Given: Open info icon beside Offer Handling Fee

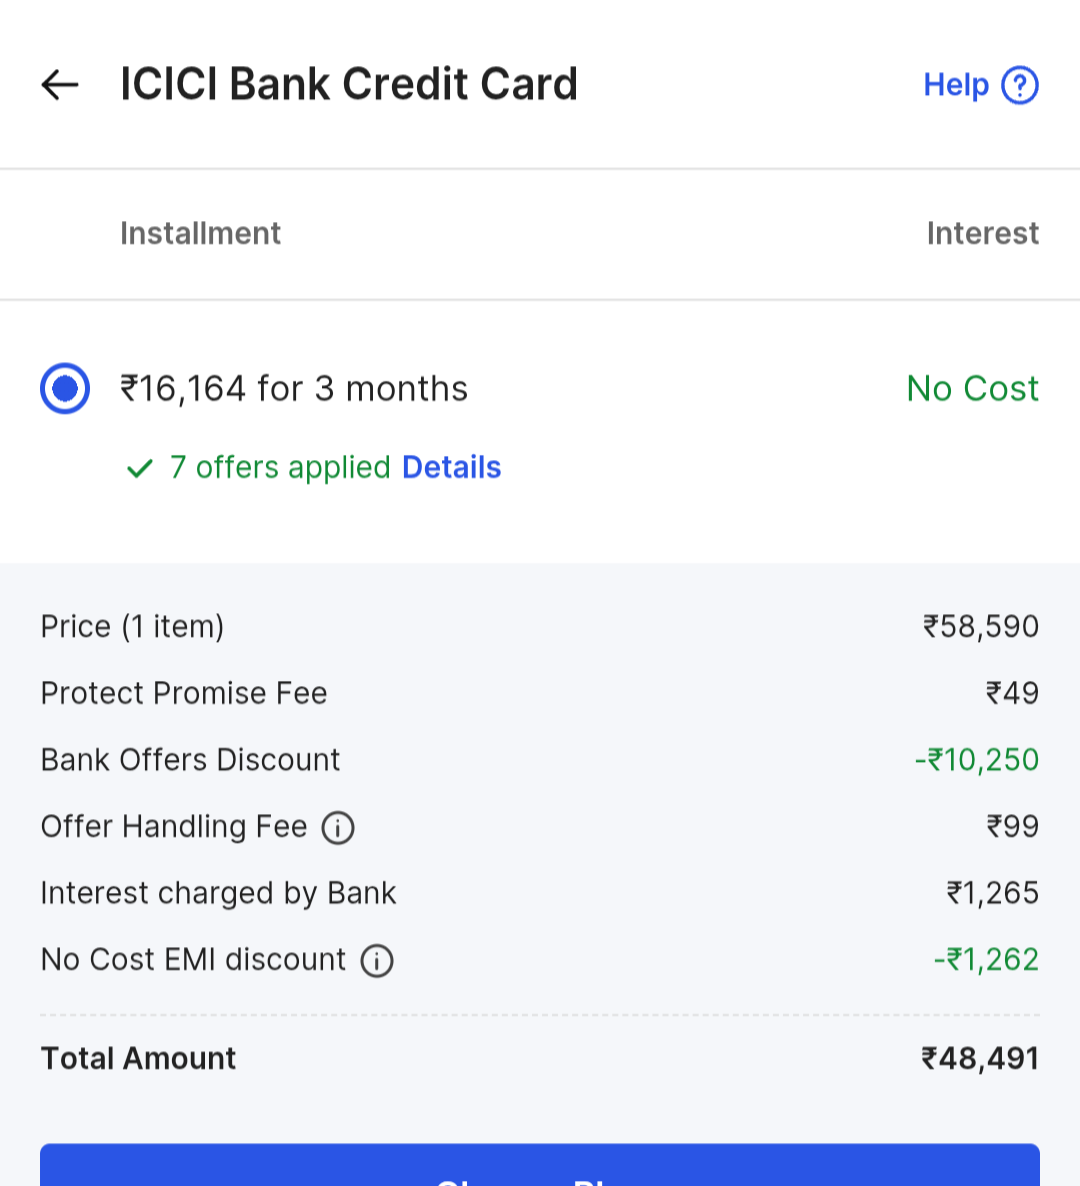Looking at the screenshot, I should pyautogui.click(x=338, y=828).
